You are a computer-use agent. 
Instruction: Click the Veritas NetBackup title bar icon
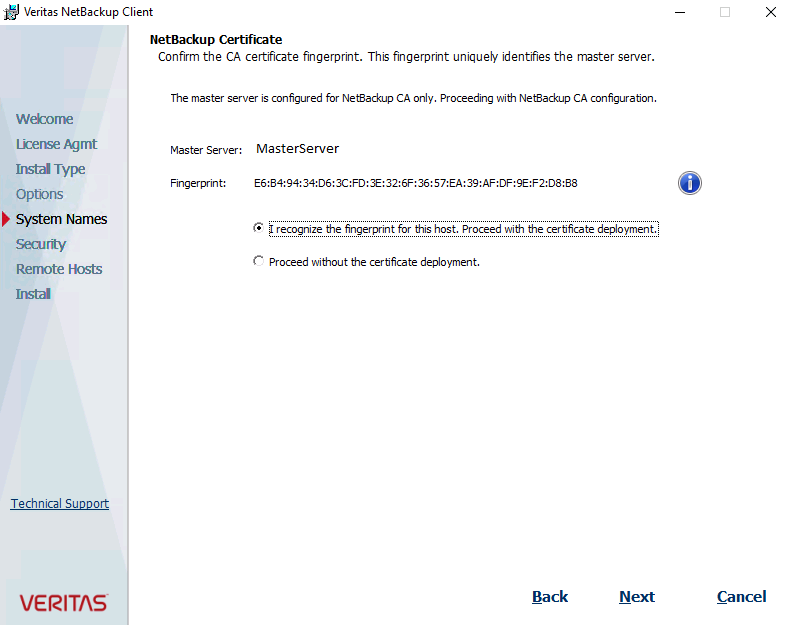[12, 12]
